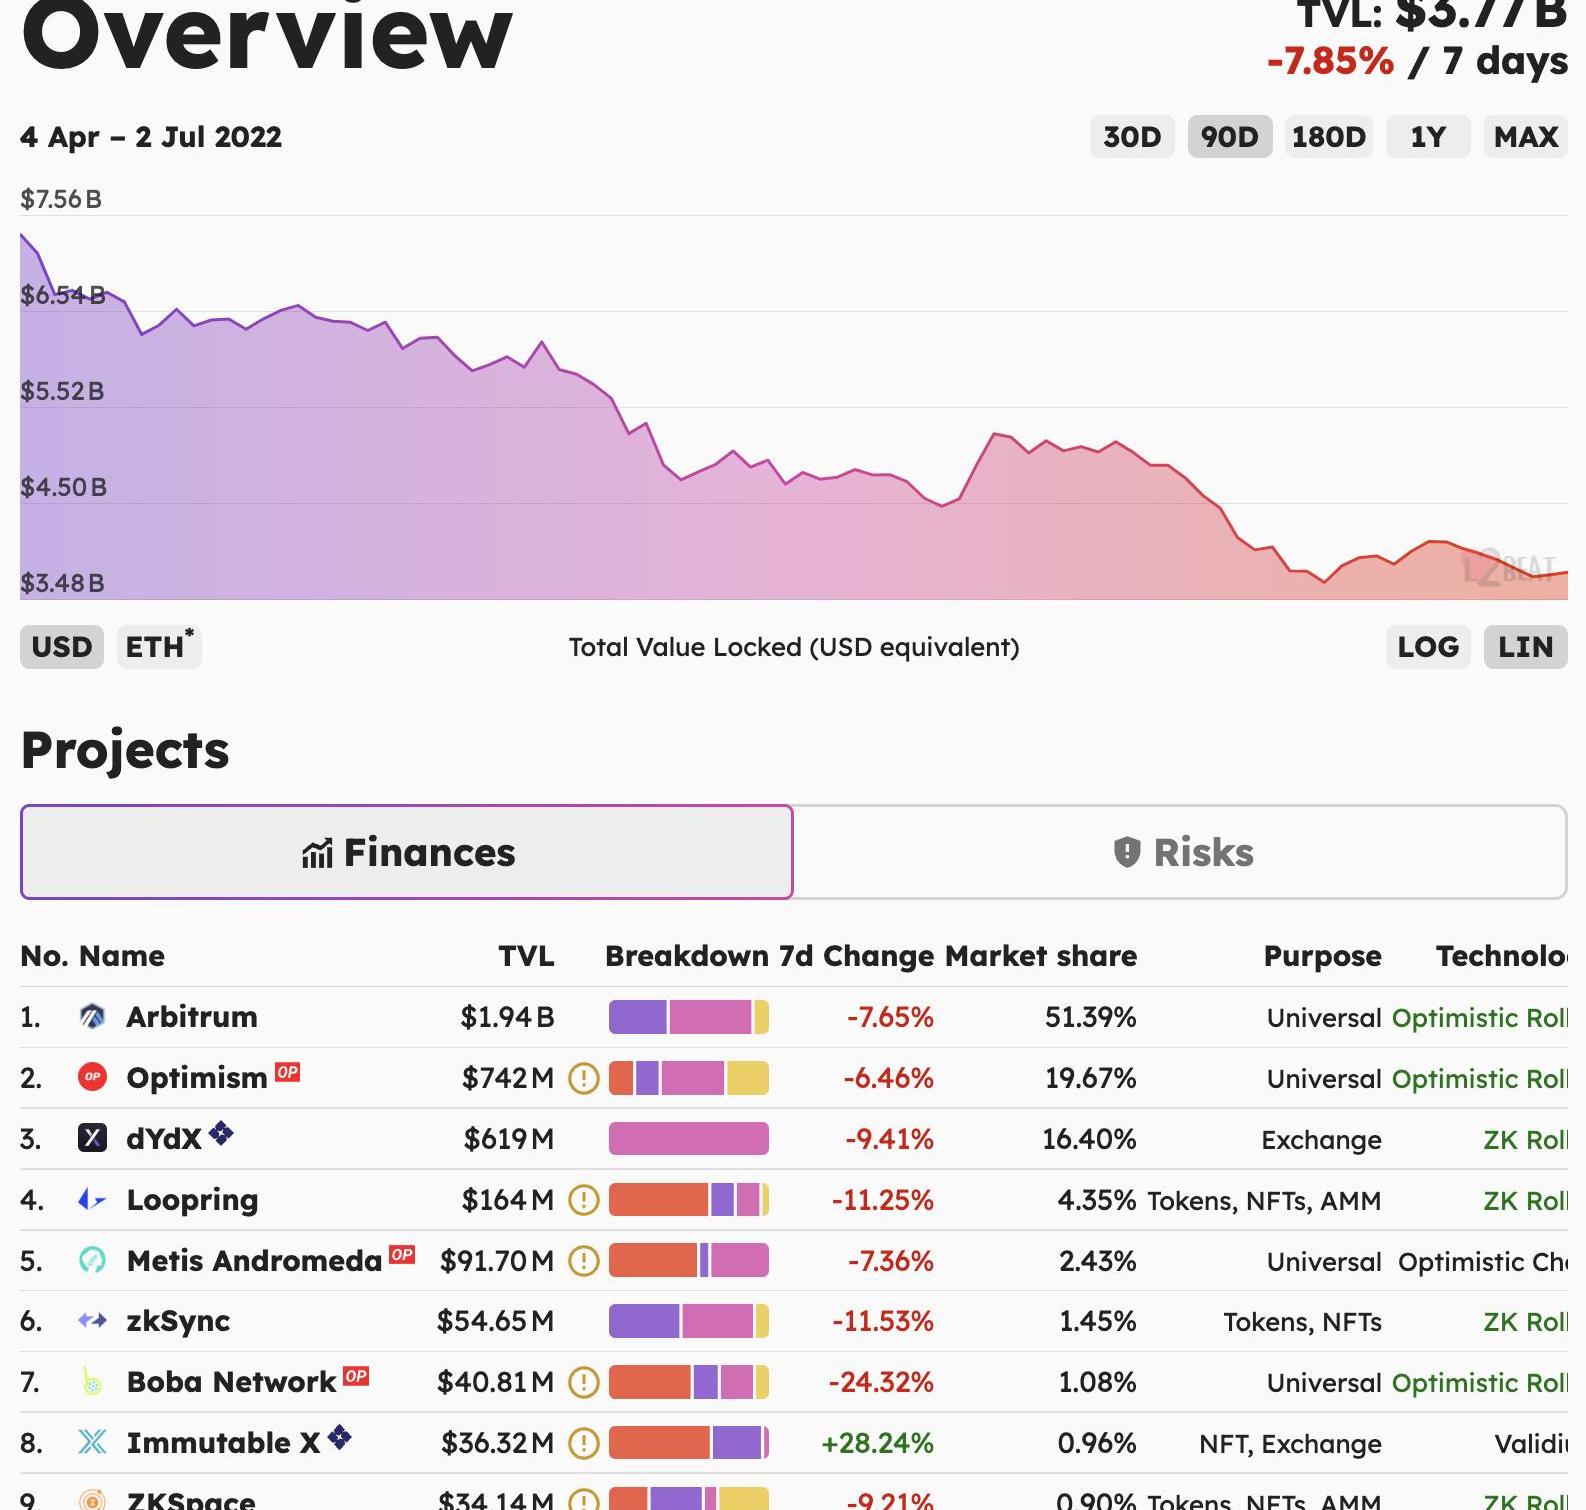This screenshot has height=1510, width=1586.
Task: Click the warning icon in Loopring row
Action: (583, 1199)
